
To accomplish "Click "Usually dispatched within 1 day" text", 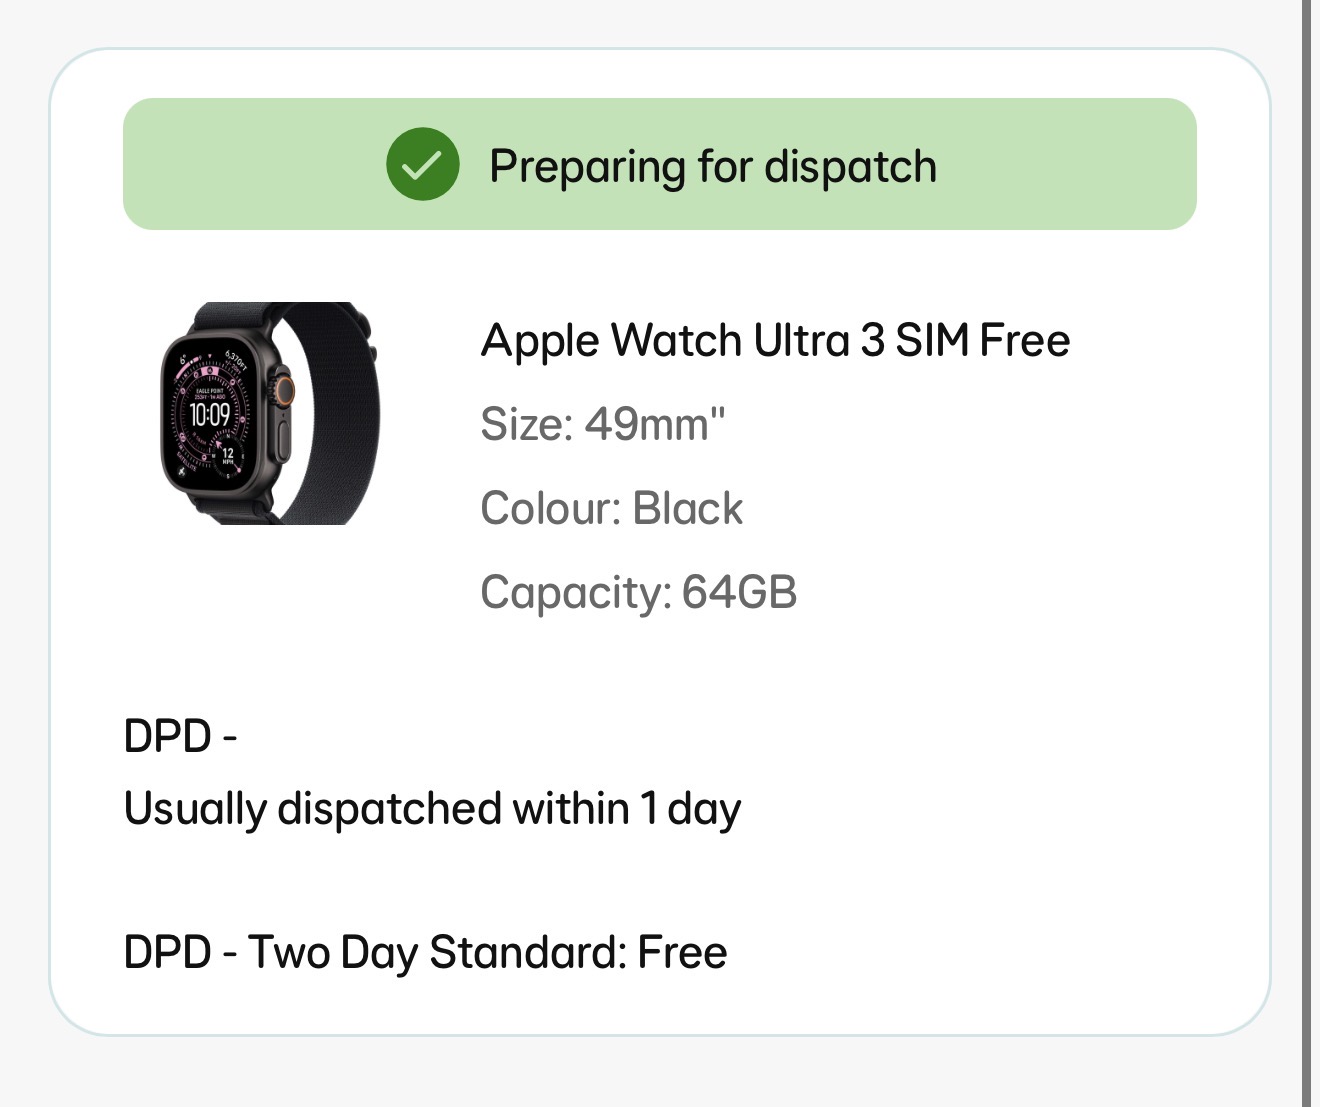I will 432,808.
